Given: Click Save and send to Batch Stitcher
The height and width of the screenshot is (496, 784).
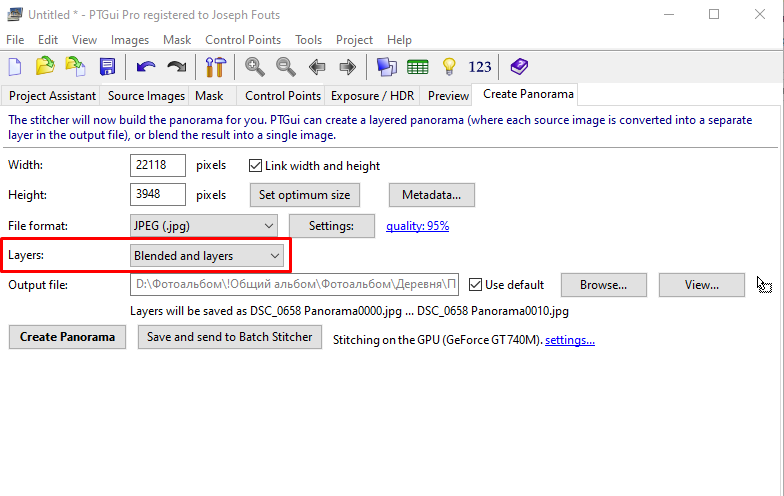Looking at the screenshot, I should pyautogui.click(x=230, y=337).
